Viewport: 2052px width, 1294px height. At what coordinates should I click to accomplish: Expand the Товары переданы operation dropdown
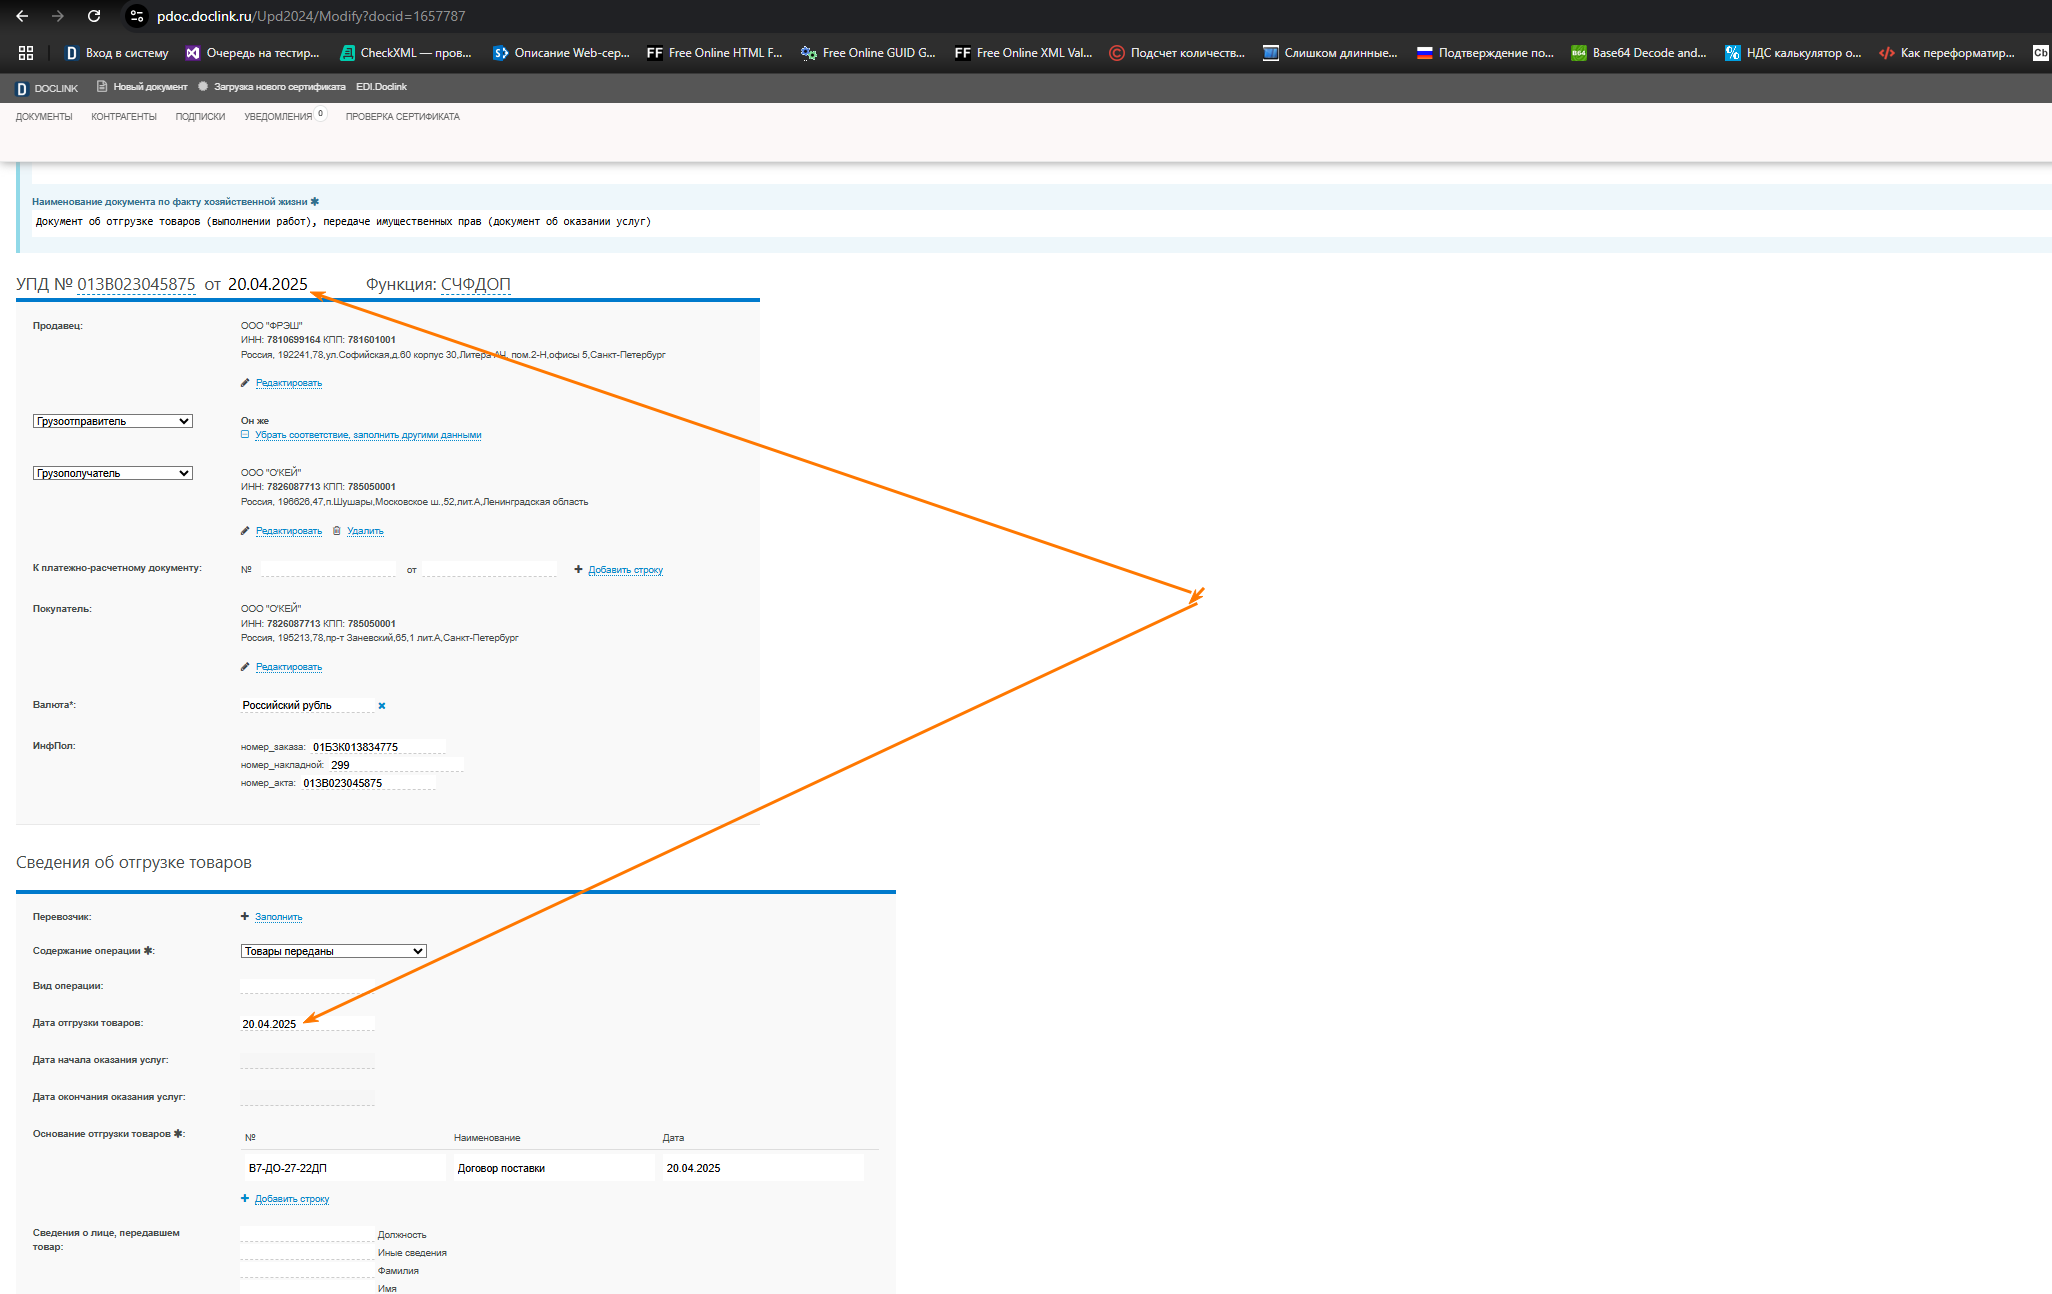click(x=333, y=952)
